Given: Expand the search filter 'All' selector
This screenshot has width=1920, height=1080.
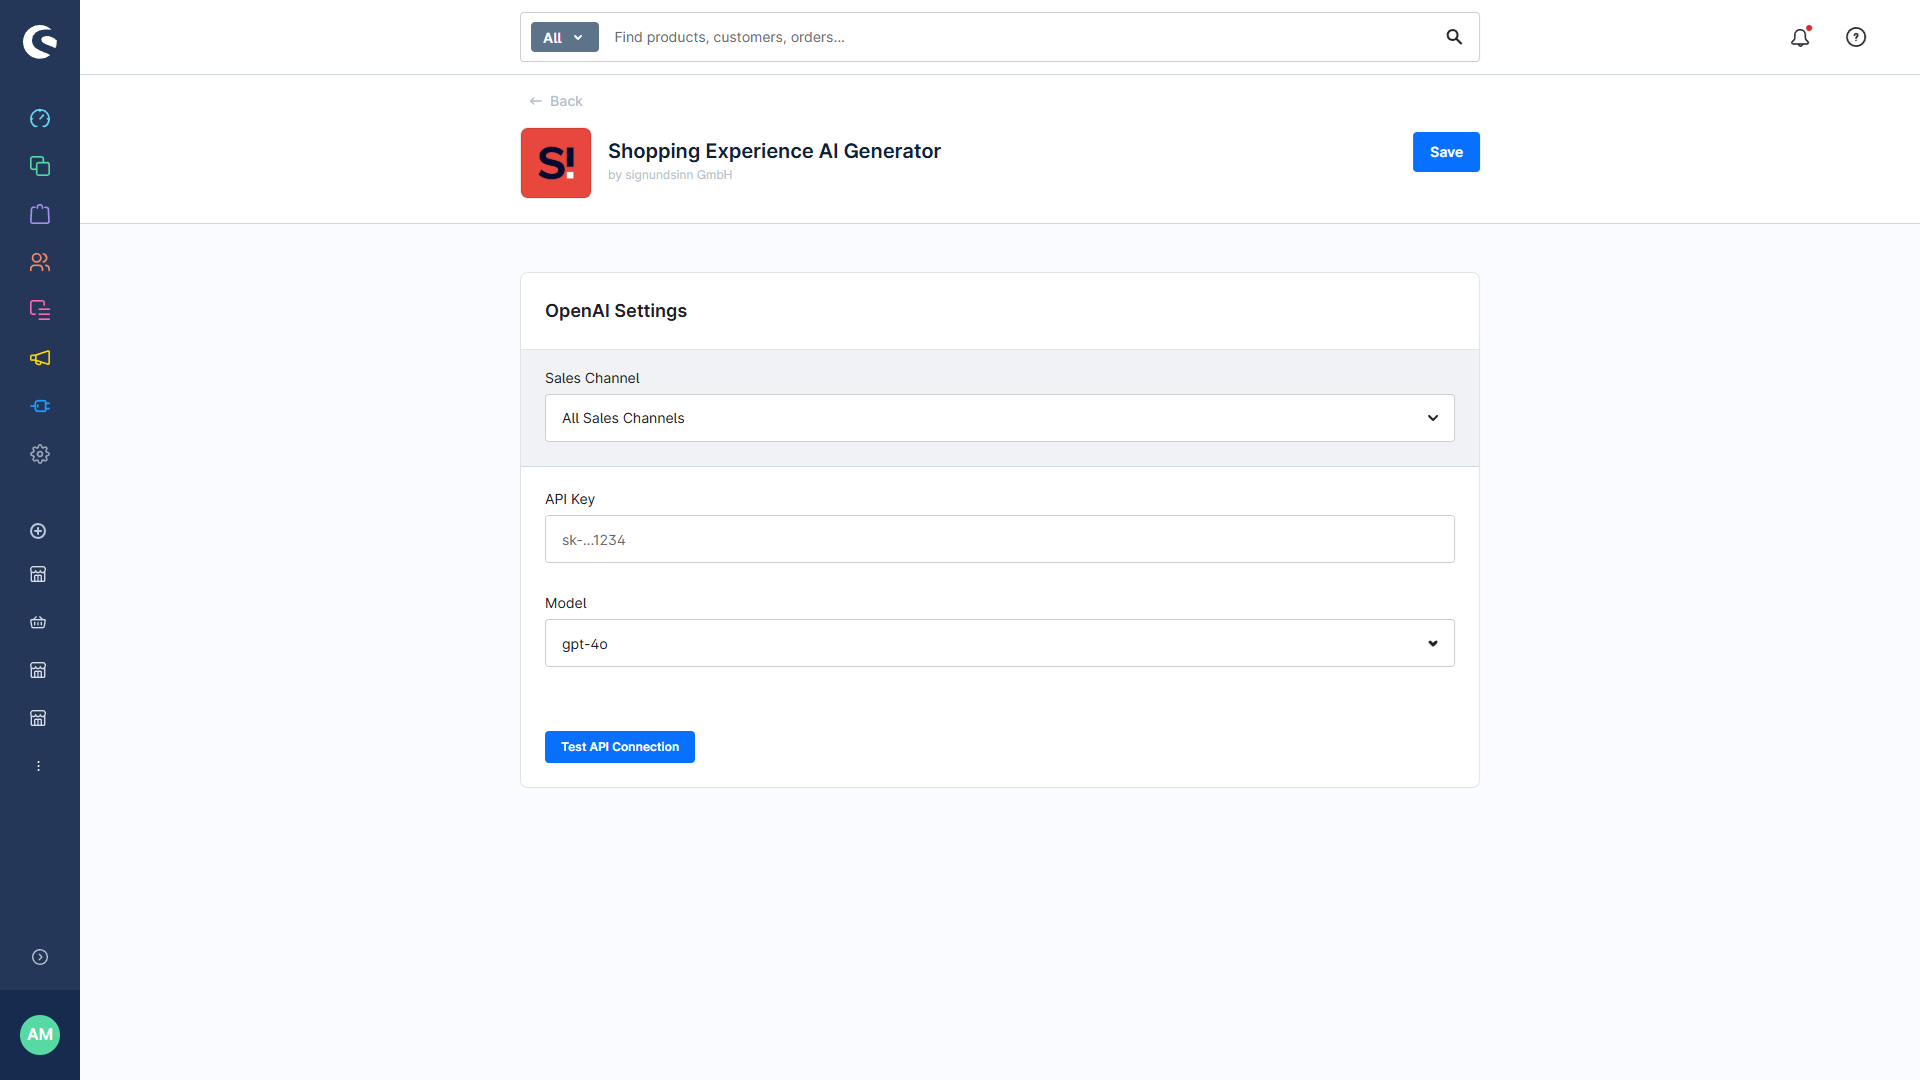Looking at the screenshot, I should (564, 37).
